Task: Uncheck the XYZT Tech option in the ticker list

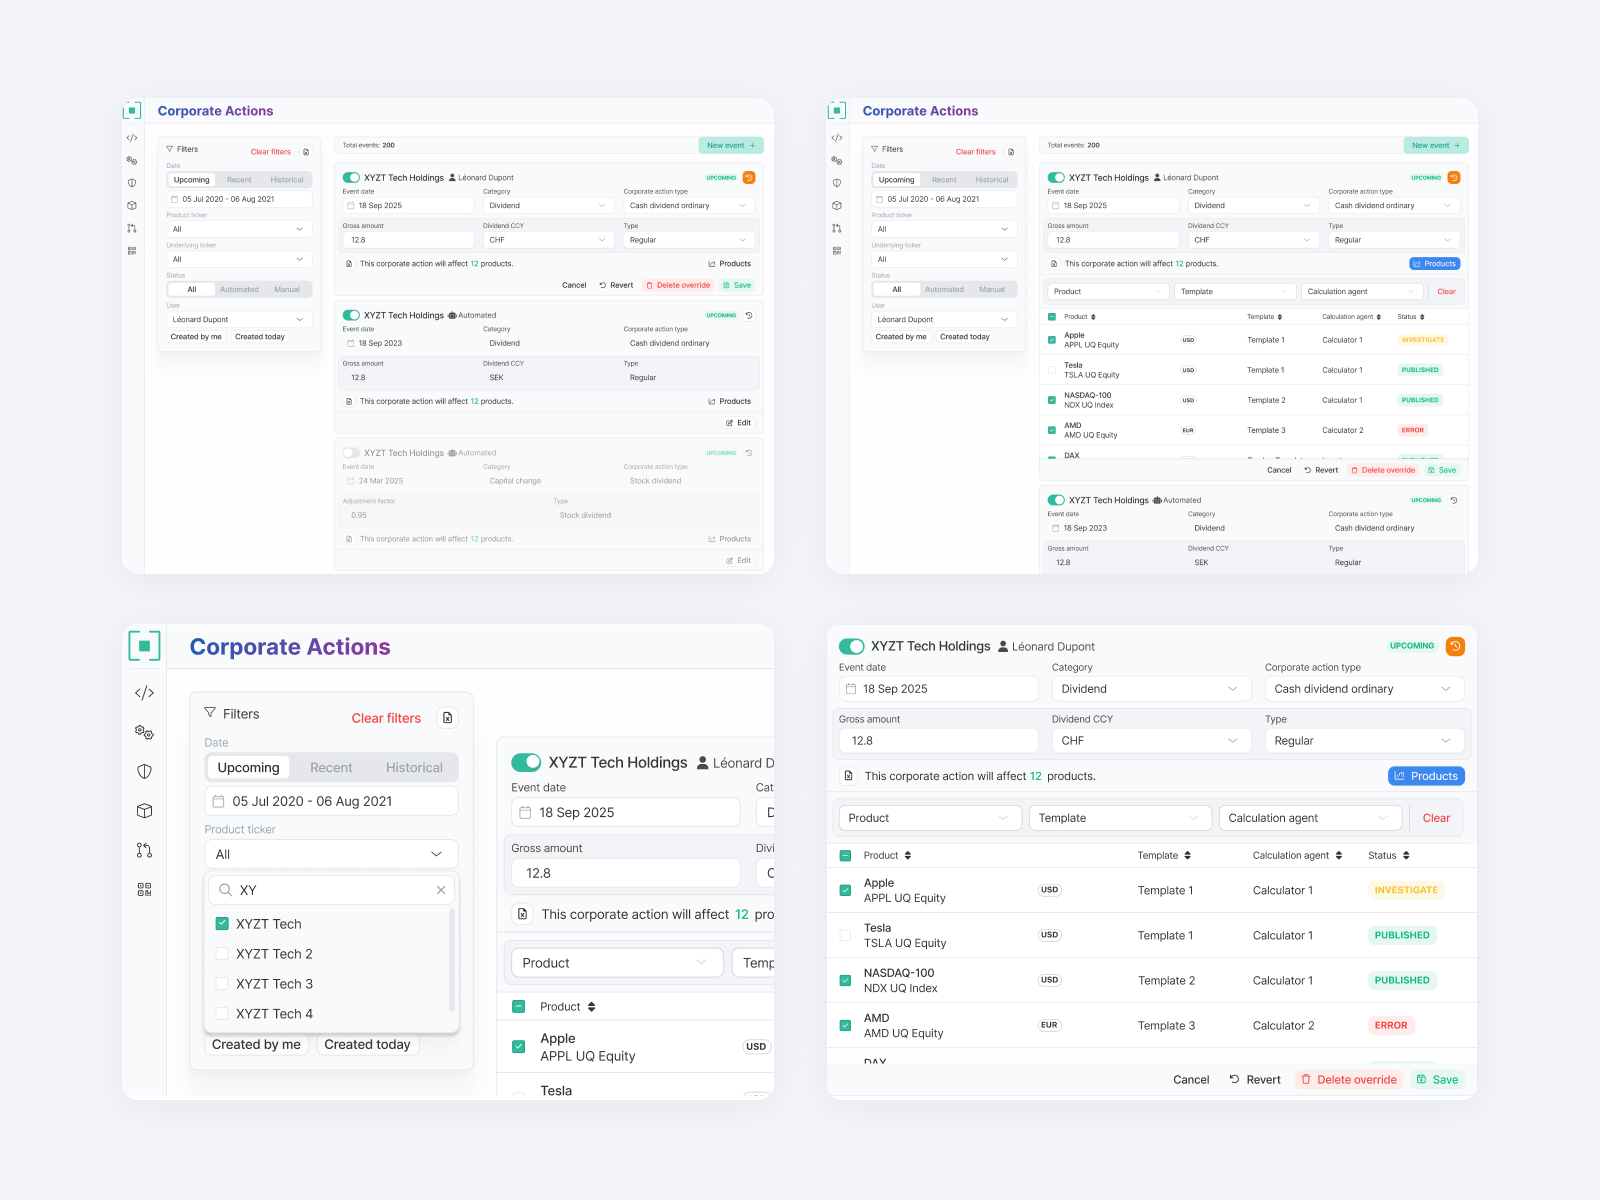Action: (x=222, y=924)
